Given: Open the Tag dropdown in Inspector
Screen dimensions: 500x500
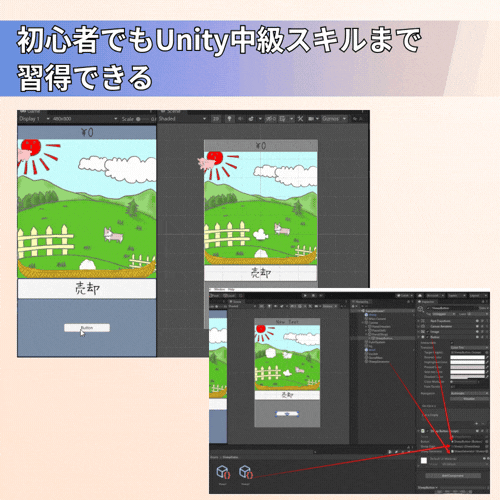Looking at the screenshot, I should coord(444,314).
